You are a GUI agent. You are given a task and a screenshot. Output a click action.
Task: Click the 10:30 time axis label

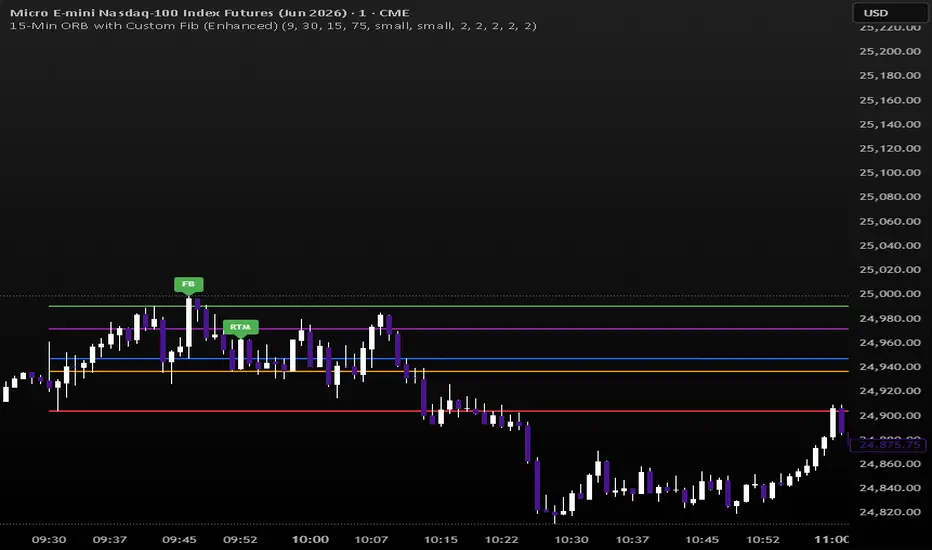pos(571,539)
